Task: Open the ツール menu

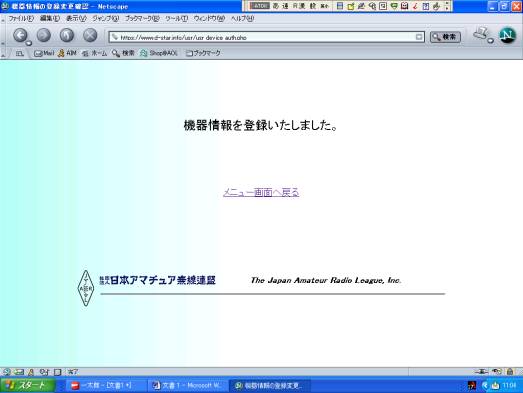Action: [x=176, y=18]
